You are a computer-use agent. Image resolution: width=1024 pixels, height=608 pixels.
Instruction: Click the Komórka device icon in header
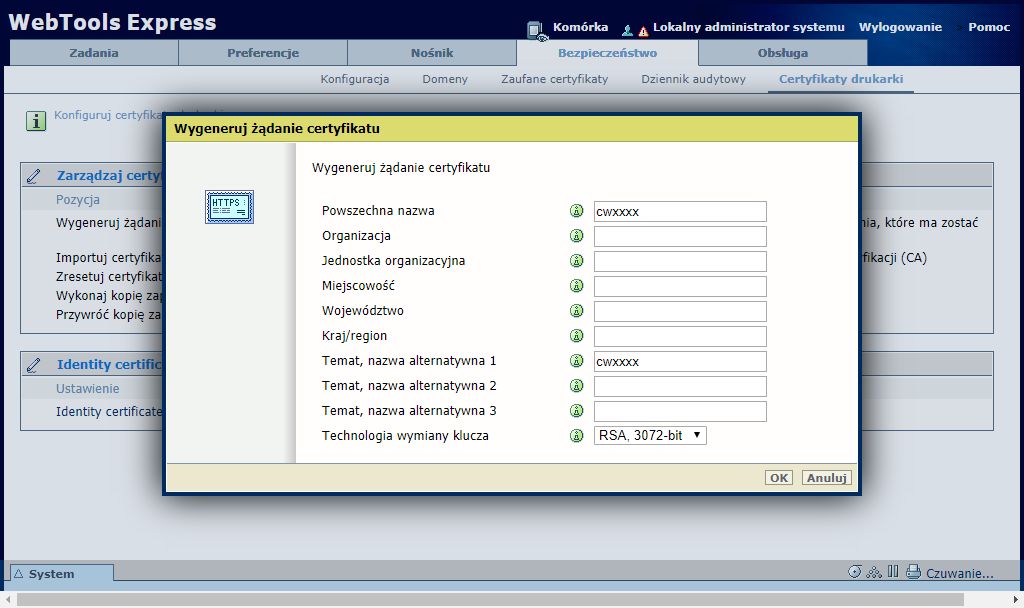(537, 29)
